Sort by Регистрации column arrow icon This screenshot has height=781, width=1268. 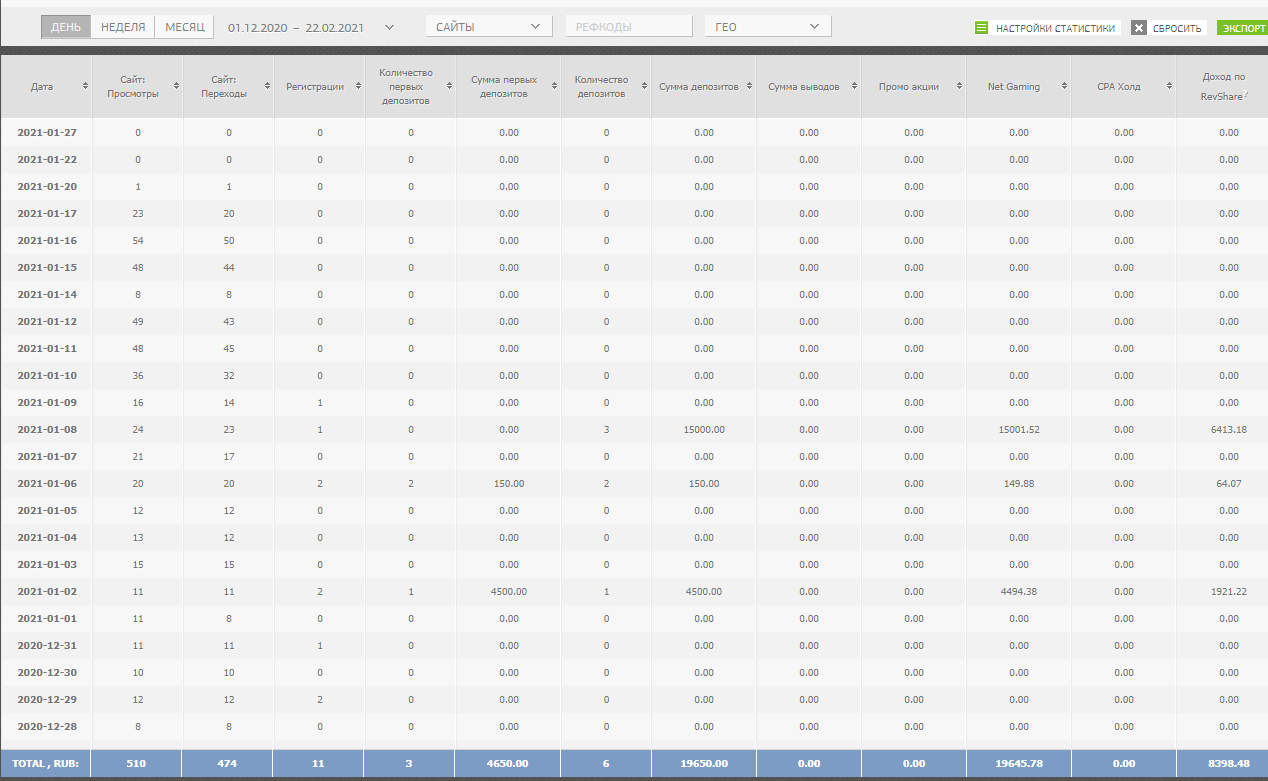356,87
